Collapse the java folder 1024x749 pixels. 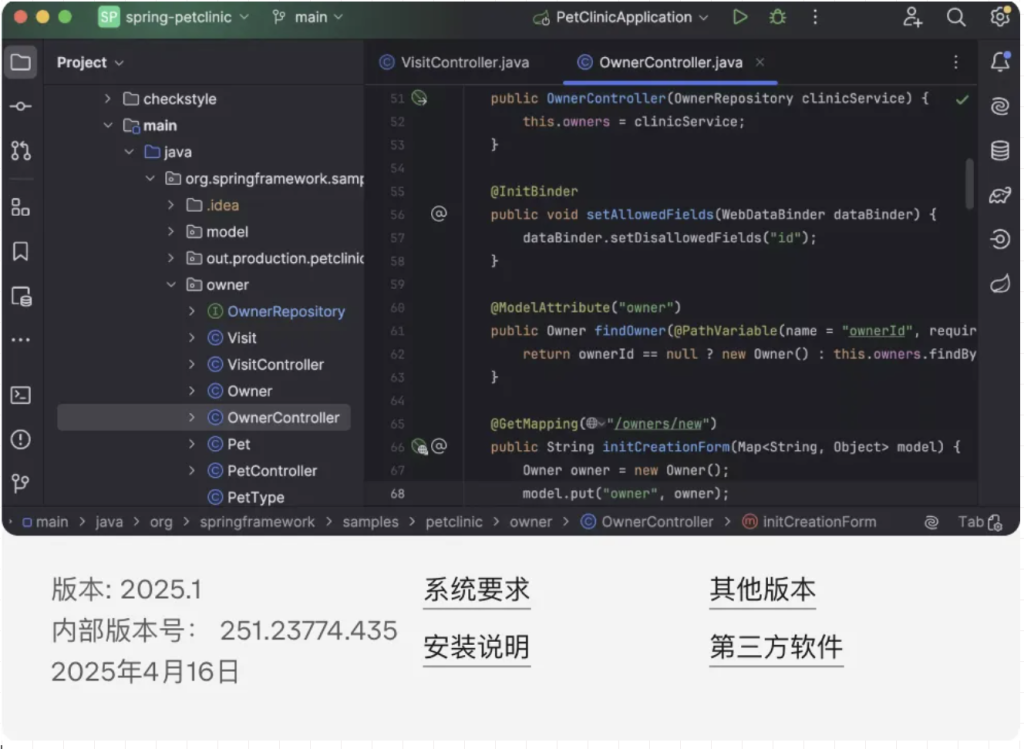(x=129, y=152)
